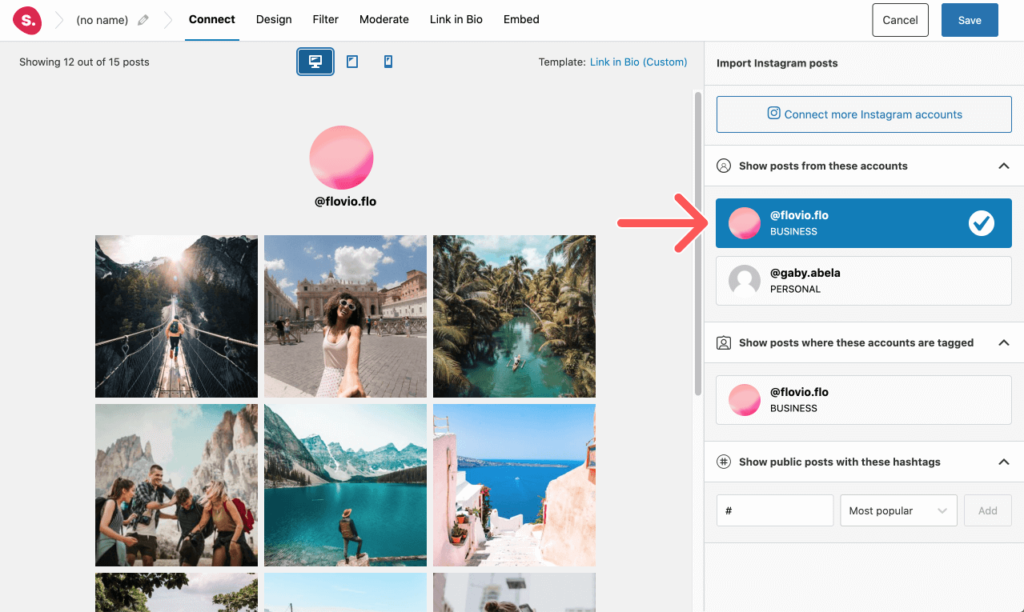The width and height of the screenshot is (1024, 612).
Task: Open the 'Most popular' hashtag sort dropdown
Action: point(899,510)
